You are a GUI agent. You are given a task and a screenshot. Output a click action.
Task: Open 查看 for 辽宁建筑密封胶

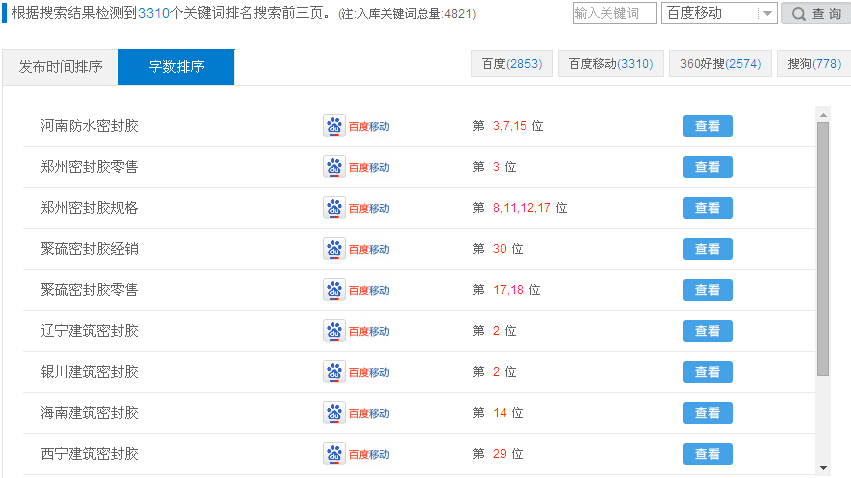708,331
